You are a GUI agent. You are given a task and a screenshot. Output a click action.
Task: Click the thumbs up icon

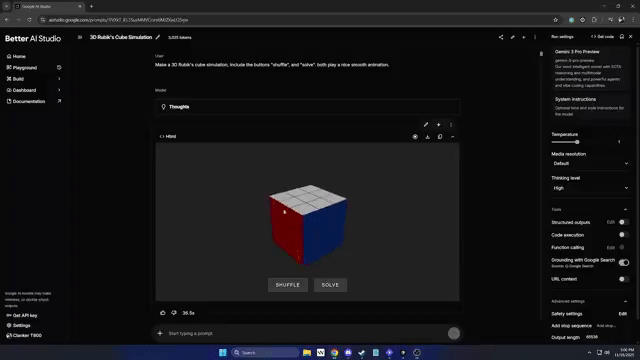click(x=163, y=313)
